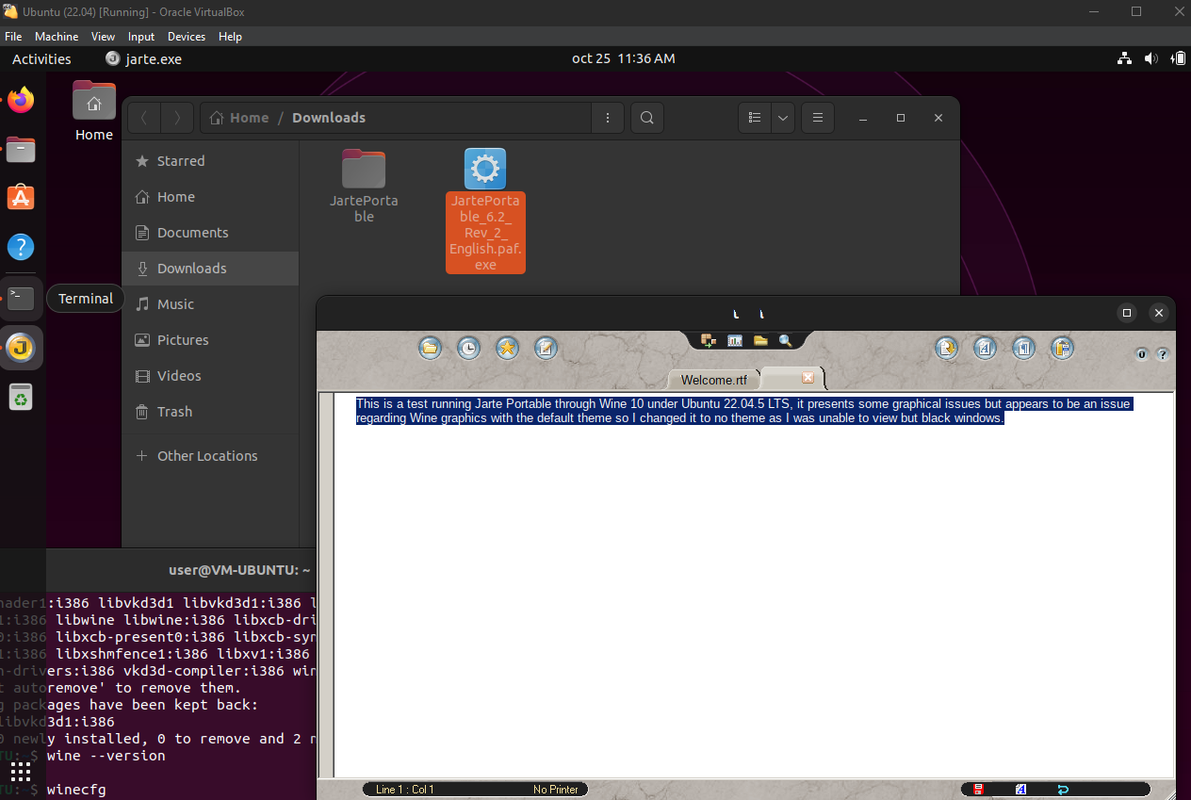Click the Jarte insert-object icon in center tray

click(709, 340)
